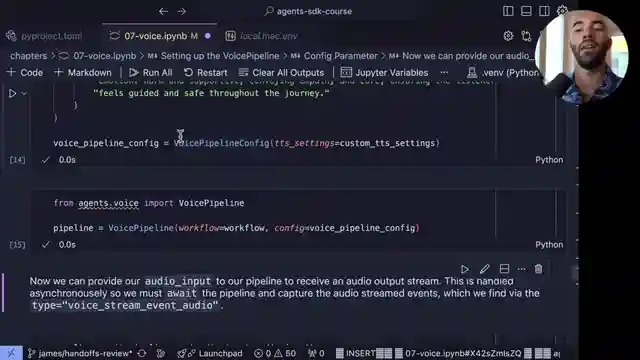The image size is (640, 360).
Task: Open notebook settings gear in editor toolbar
Action: click(508, 36)
